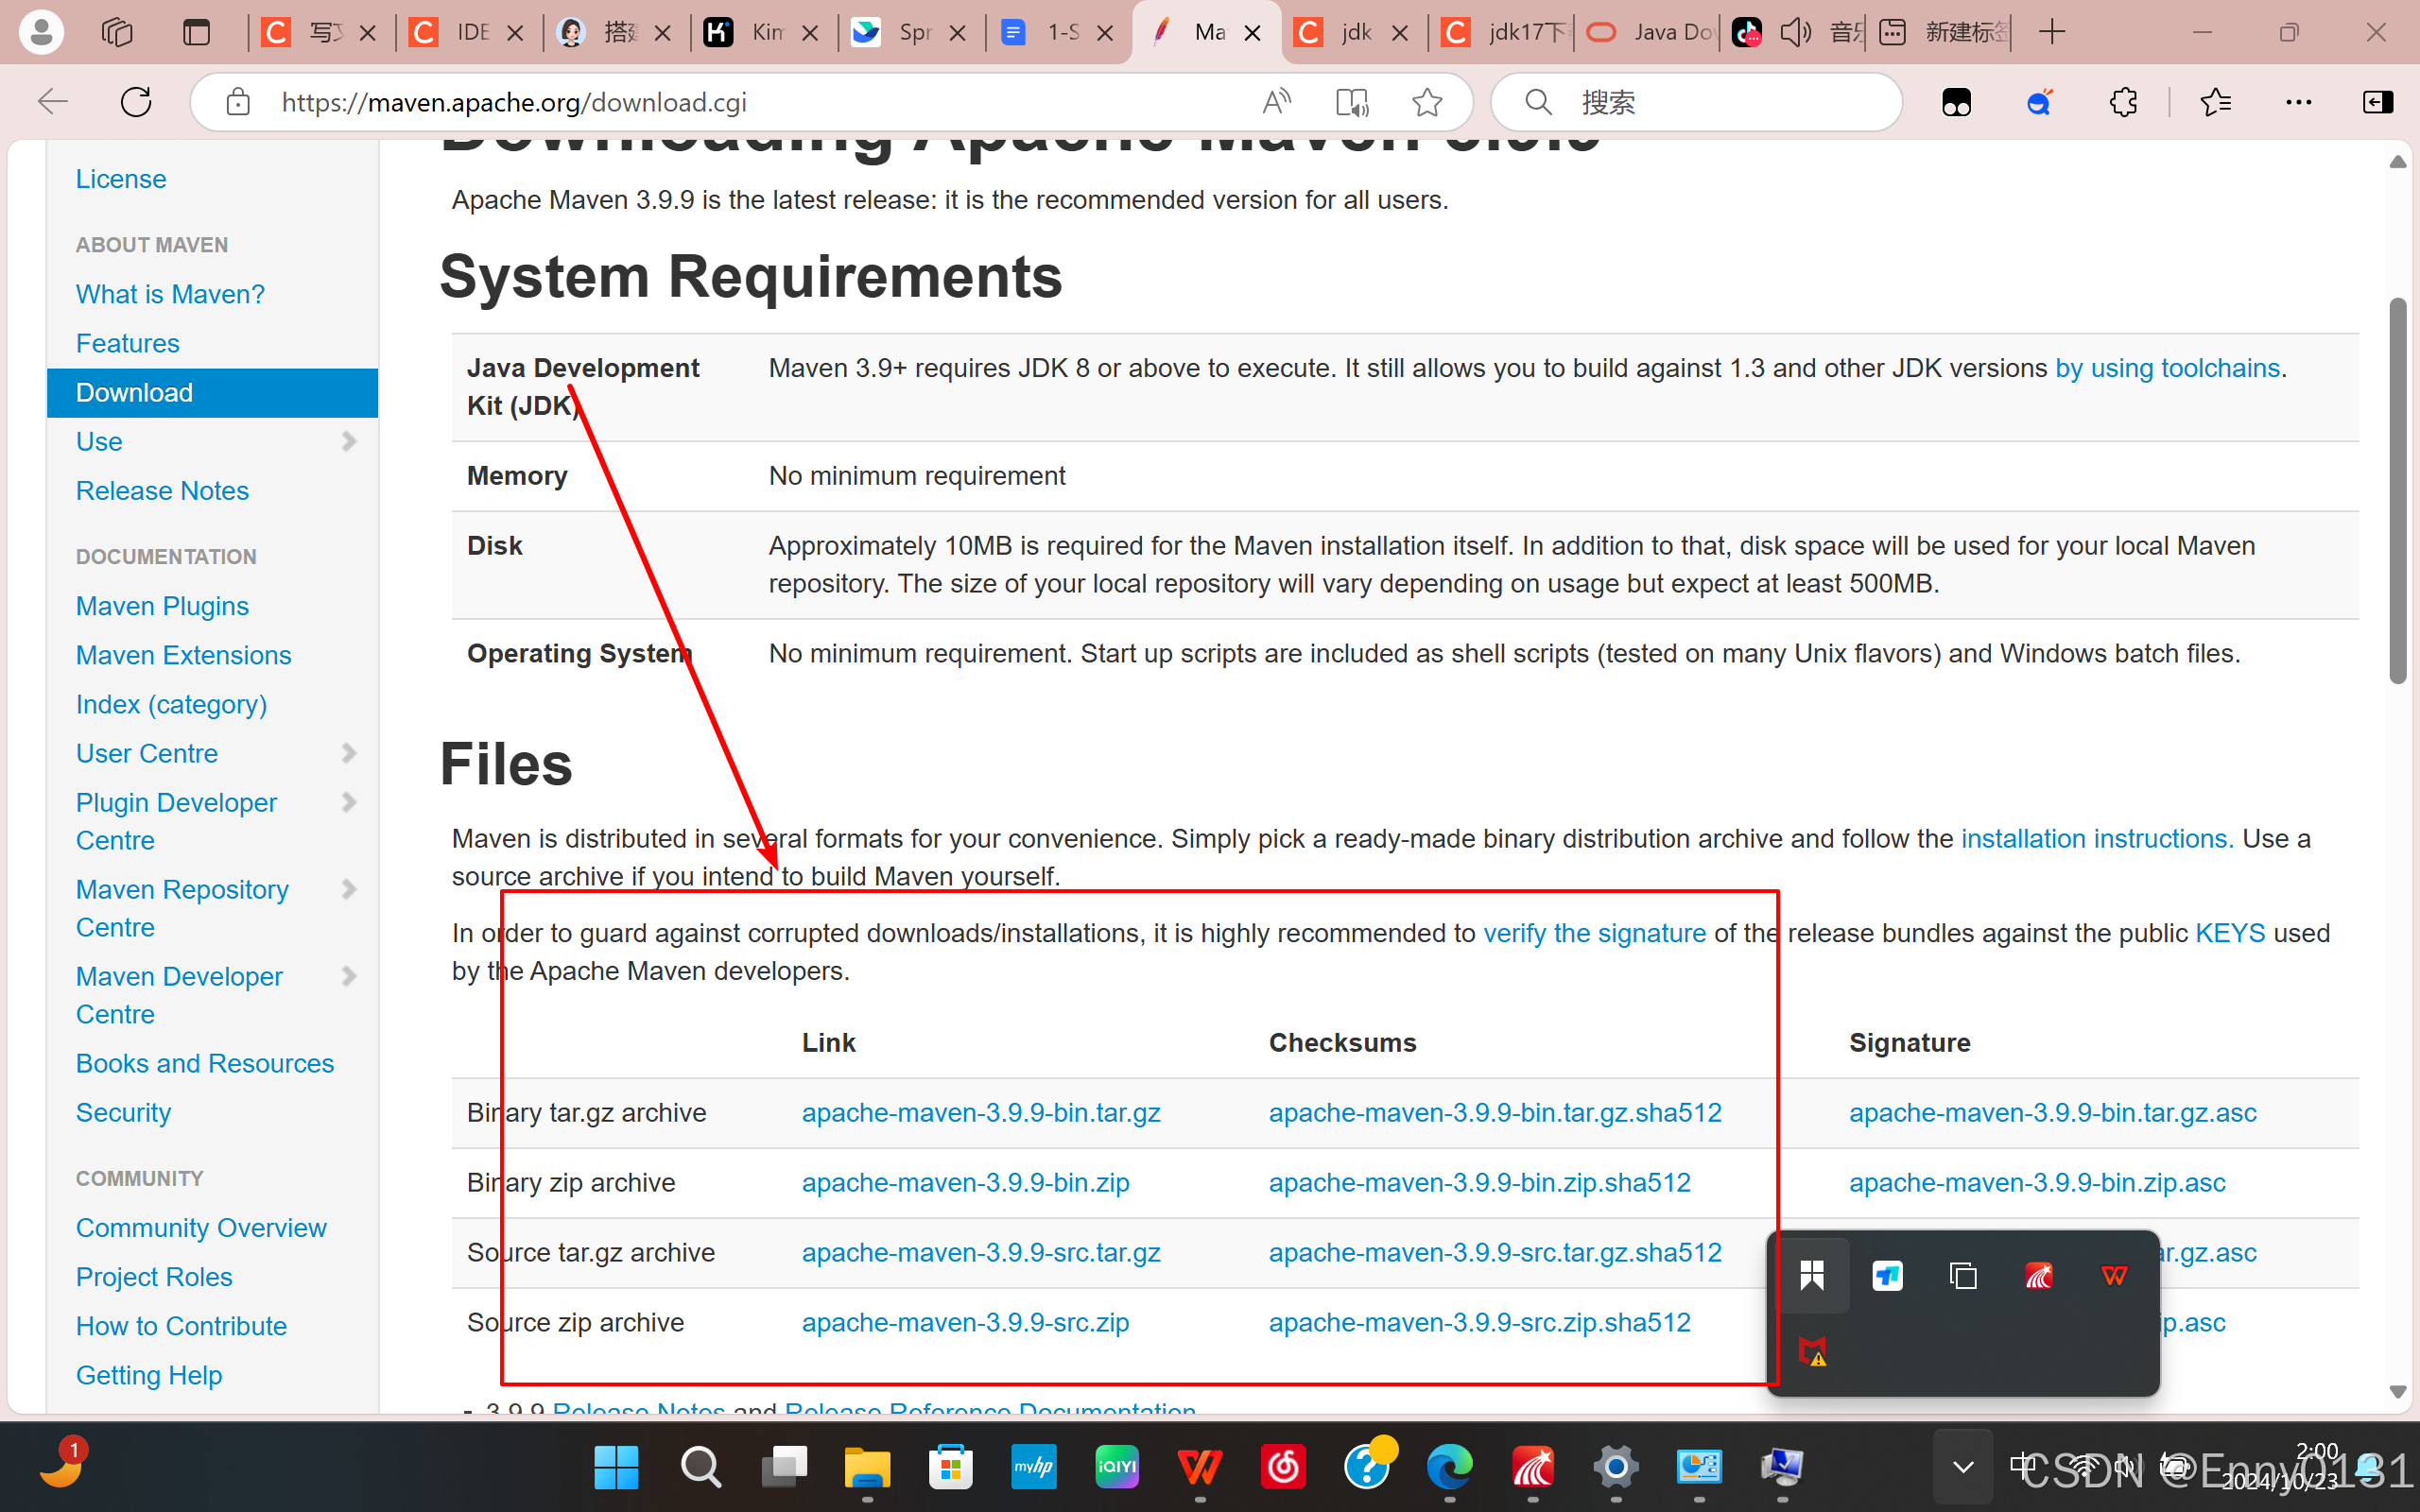Image resolution: width=2420 pixels, height=1512 pixels.
Task: Toggle the browser sidebar icon
Action: pos(2377,102)
